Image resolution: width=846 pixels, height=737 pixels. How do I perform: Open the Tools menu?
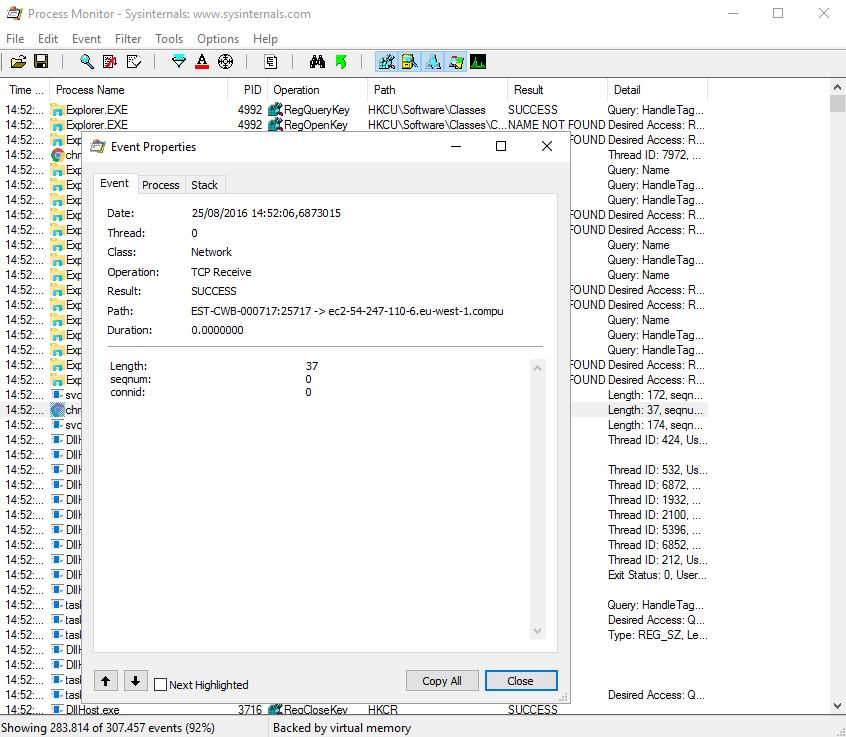point(169,39)
